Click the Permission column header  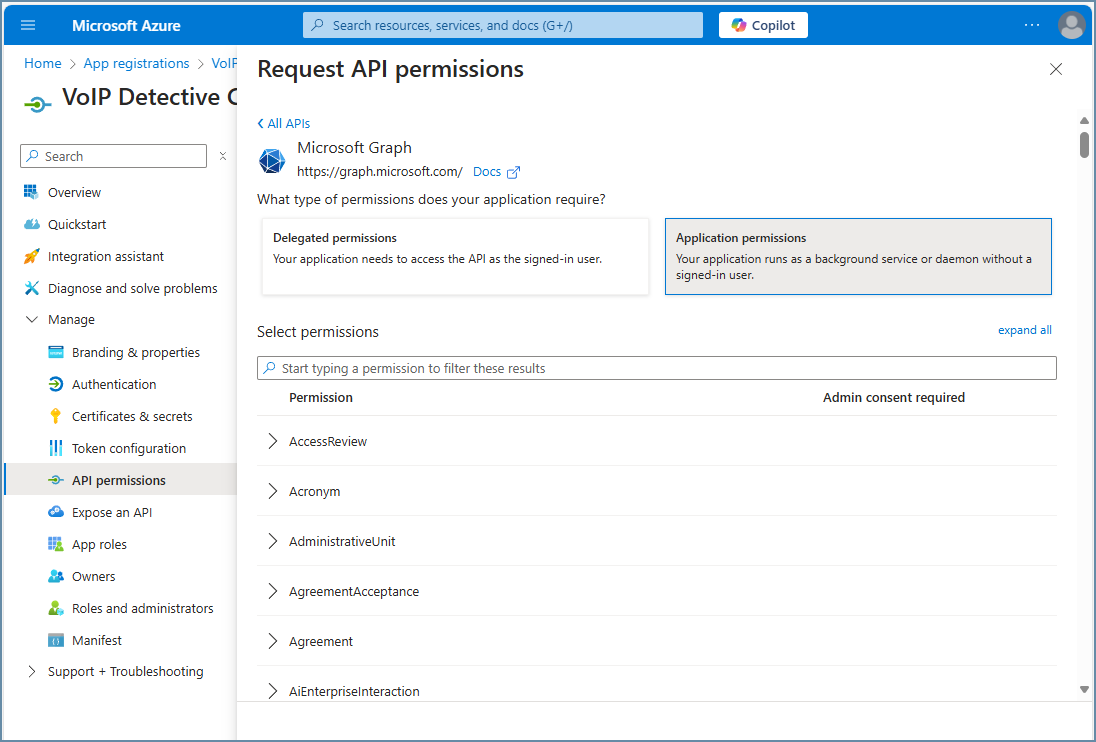(321, 398)
